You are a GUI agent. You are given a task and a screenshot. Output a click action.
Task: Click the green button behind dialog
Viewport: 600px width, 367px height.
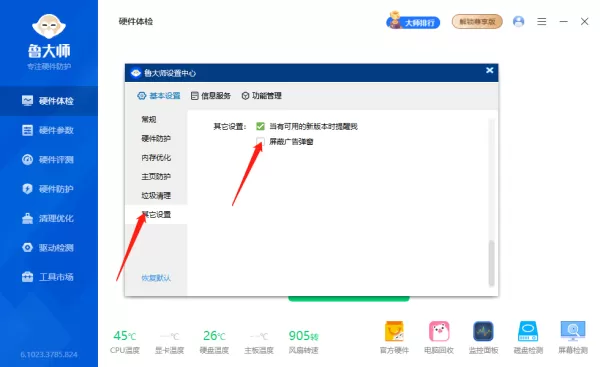tap(349, 298)
